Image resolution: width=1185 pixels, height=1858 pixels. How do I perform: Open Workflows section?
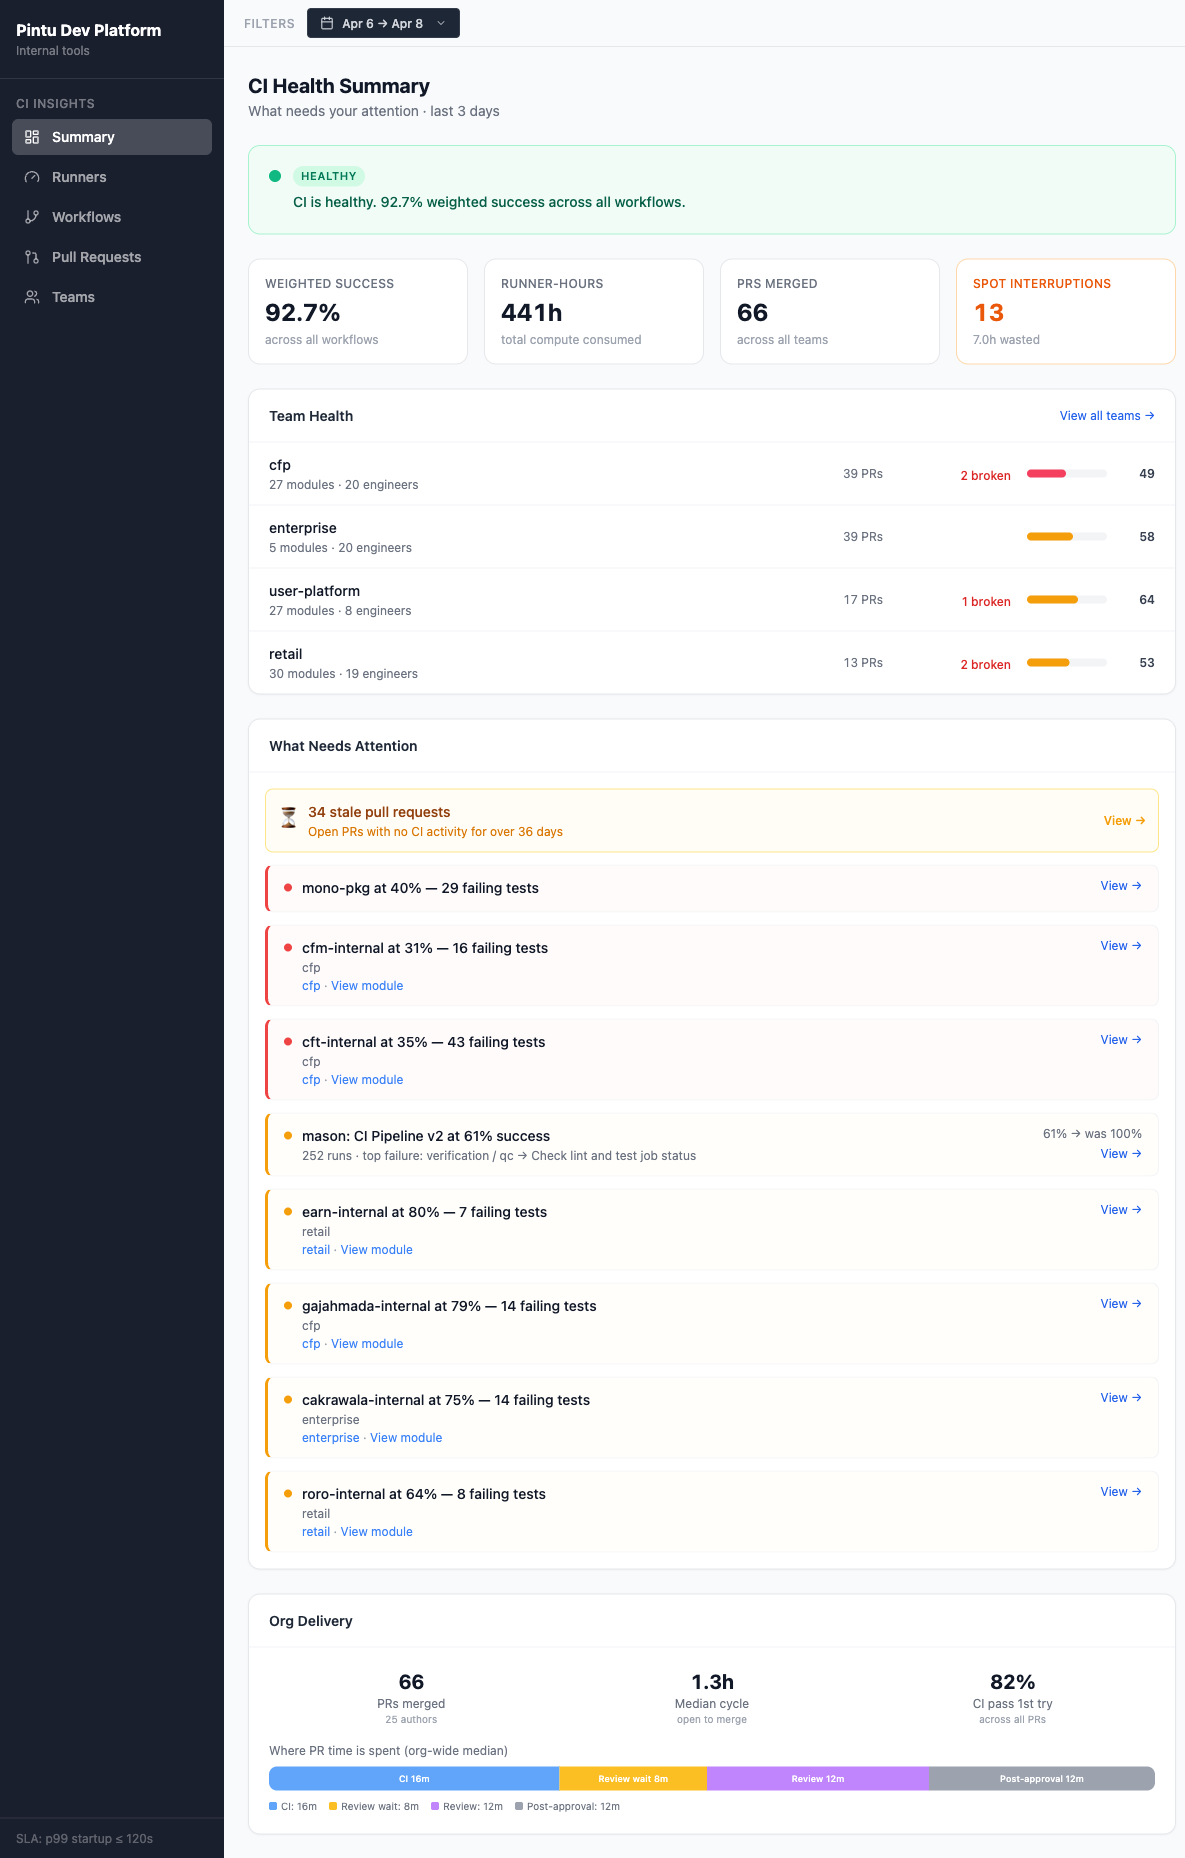pyautogui.click(x=112, y=217)
